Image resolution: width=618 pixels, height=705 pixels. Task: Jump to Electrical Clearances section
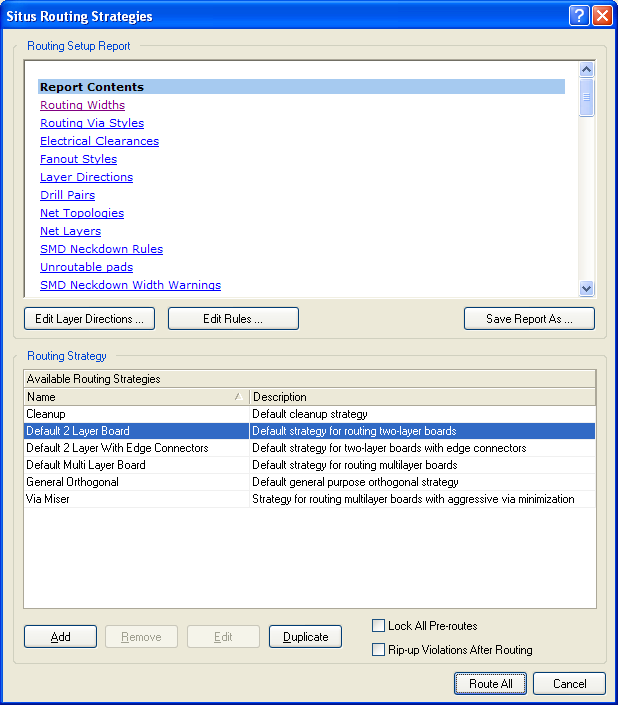coord(99,141)
